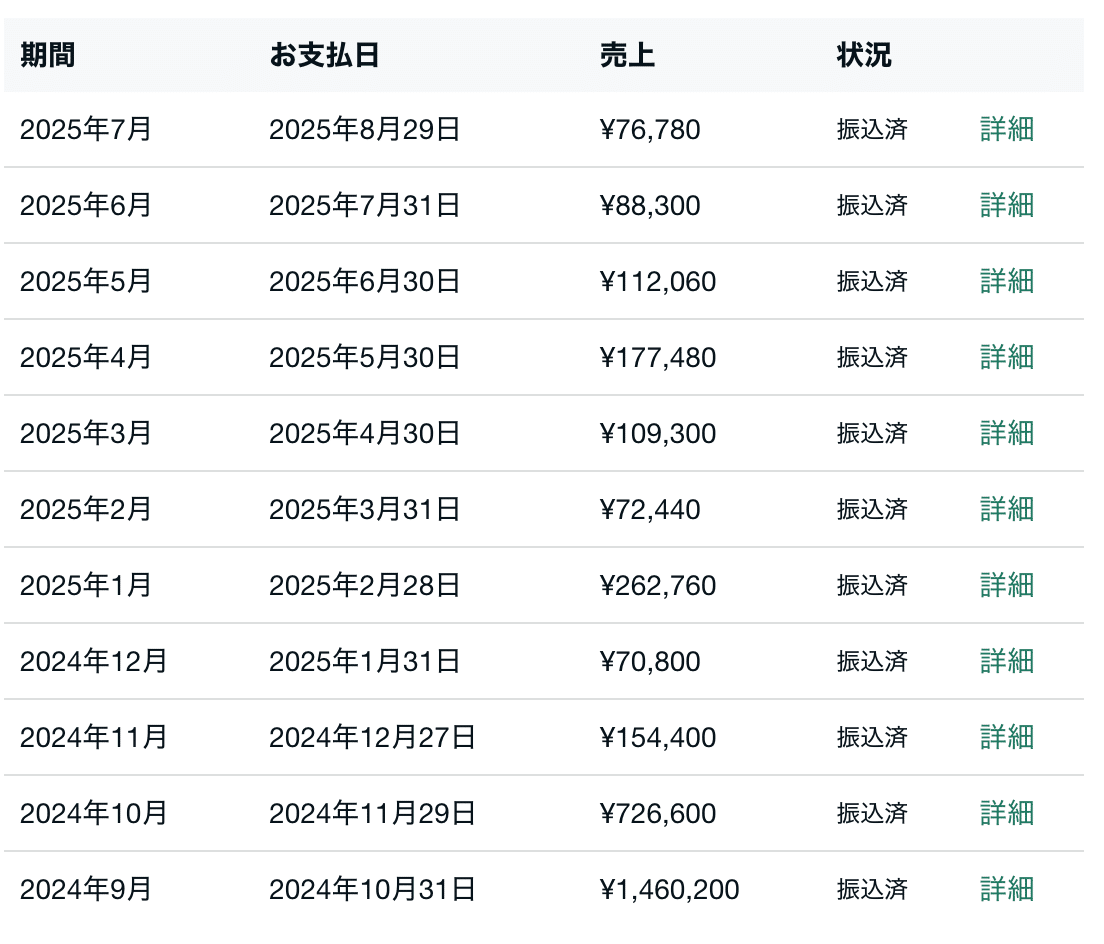Click 詳細 in the 2024年11月 row

tap(1006, 738)
